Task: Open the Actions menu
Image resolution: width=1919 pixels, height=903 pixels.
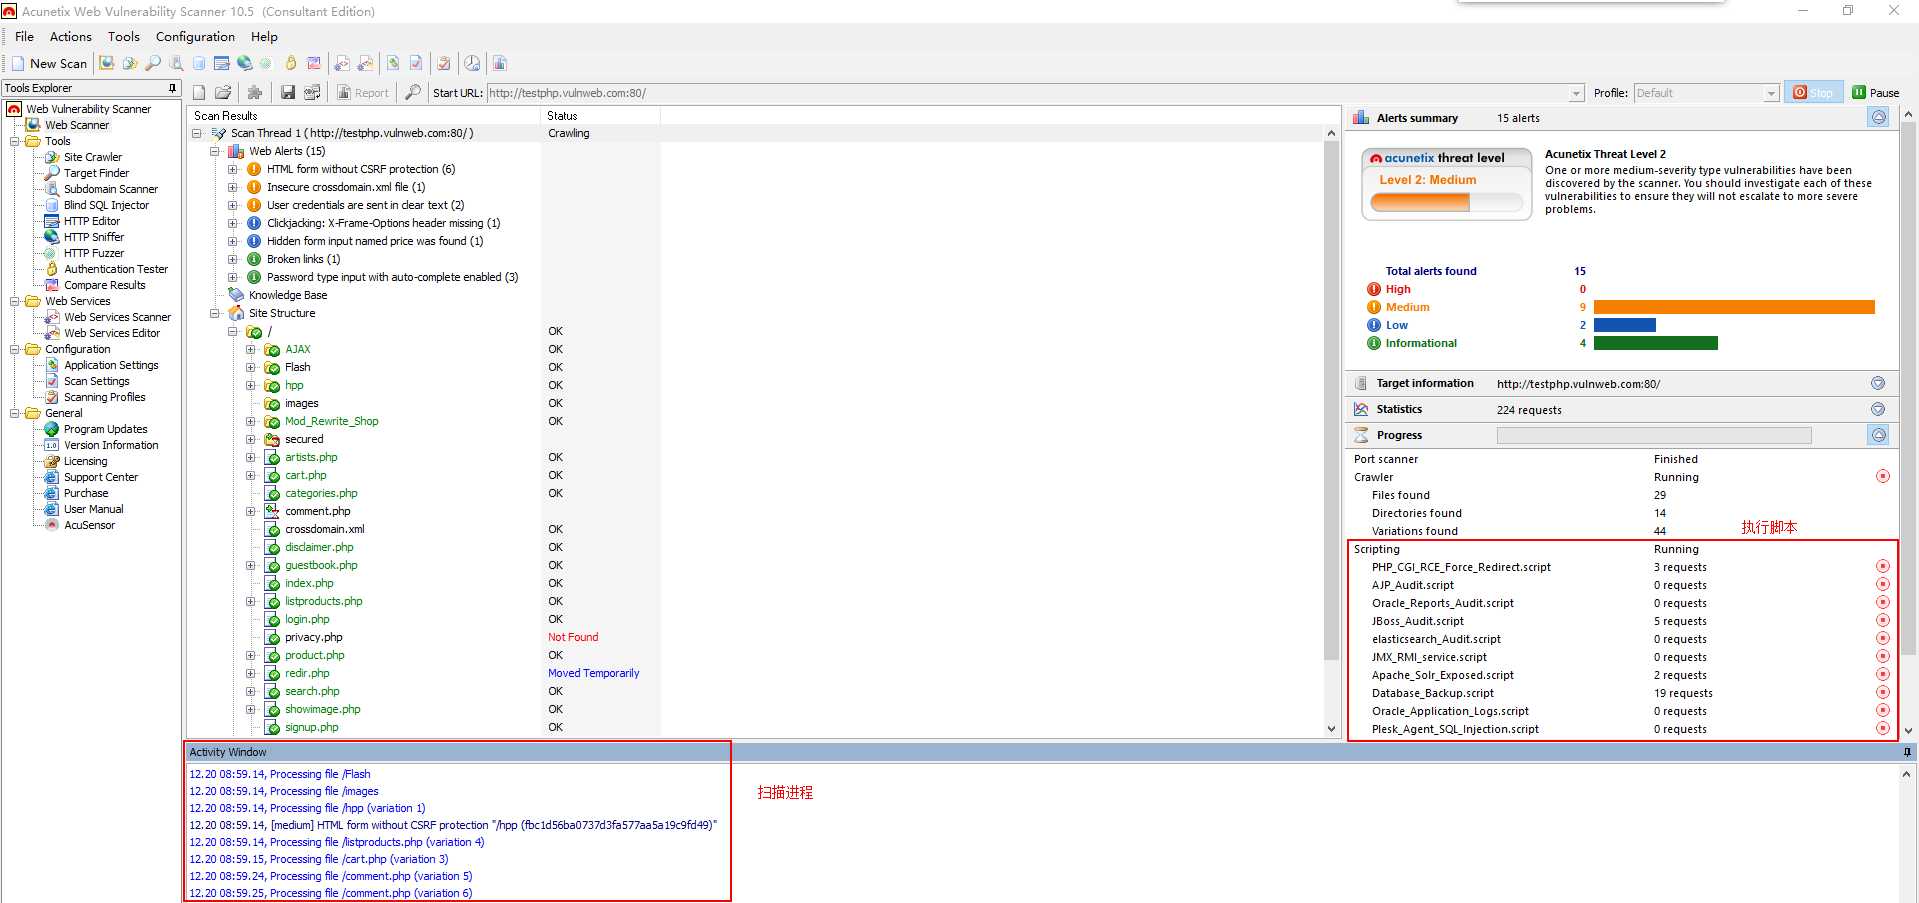Action: pos(71,37)
